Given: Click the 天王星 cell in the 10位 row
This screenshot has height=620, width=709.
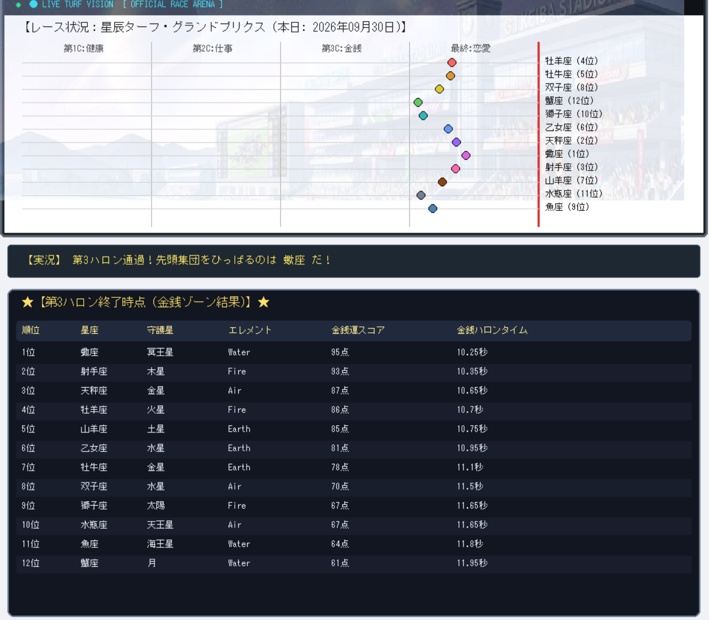Looking at the screenshot, I should click(160, 525).
